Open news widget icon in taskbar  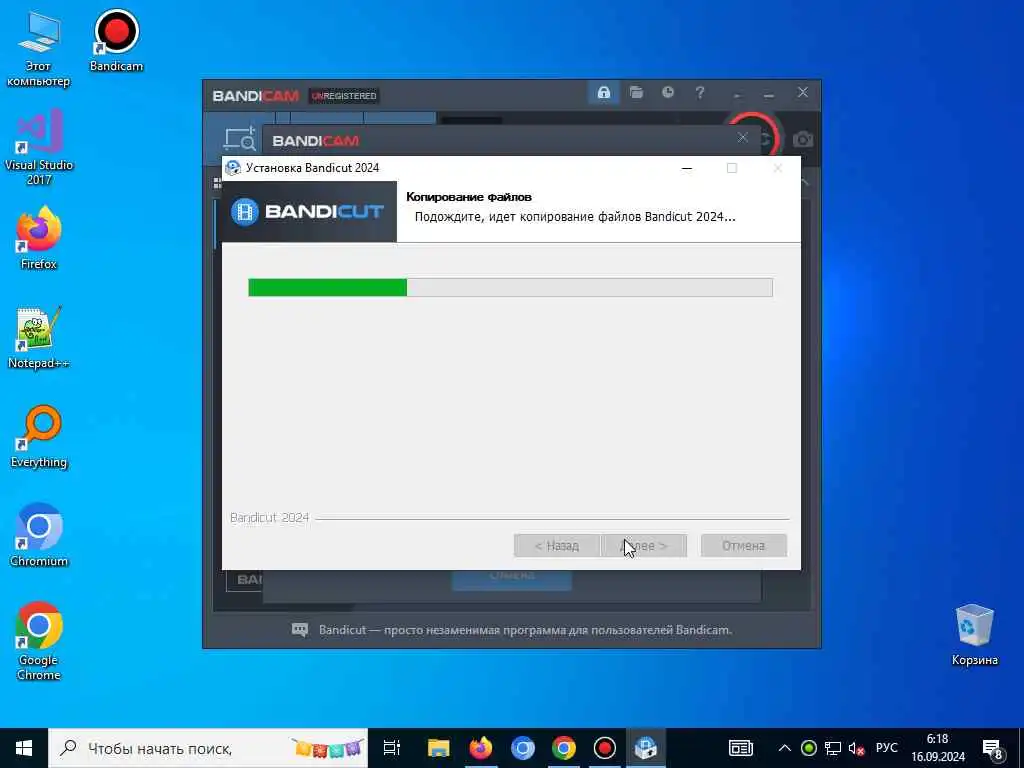pos(741,748)
